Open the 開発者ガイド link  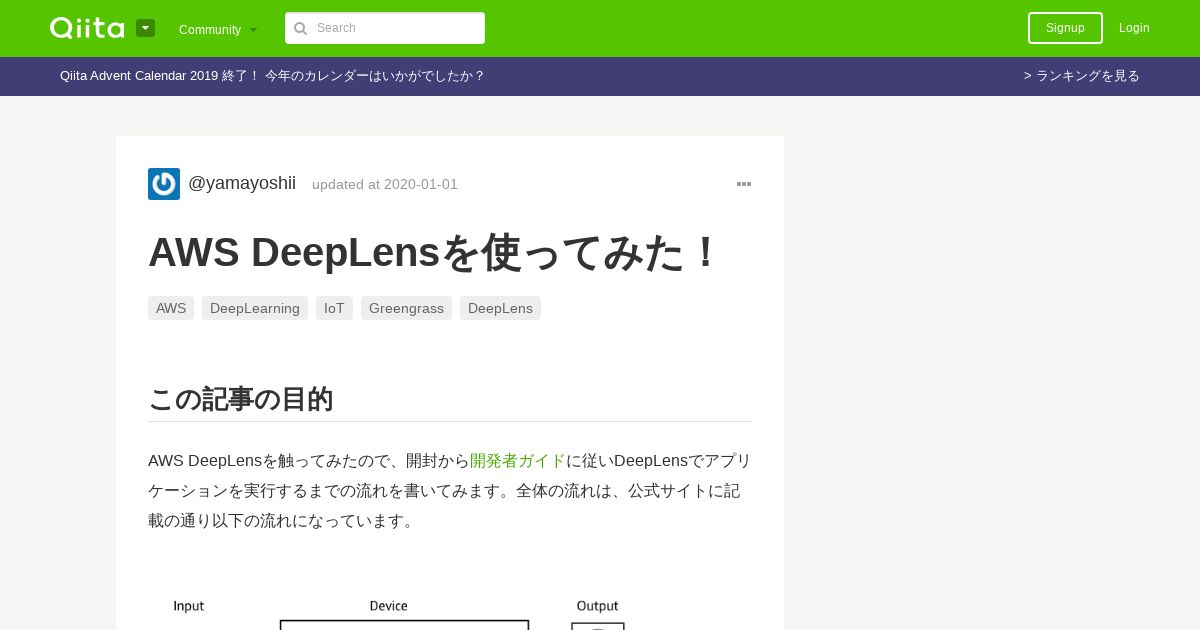[x=518, y=461]
